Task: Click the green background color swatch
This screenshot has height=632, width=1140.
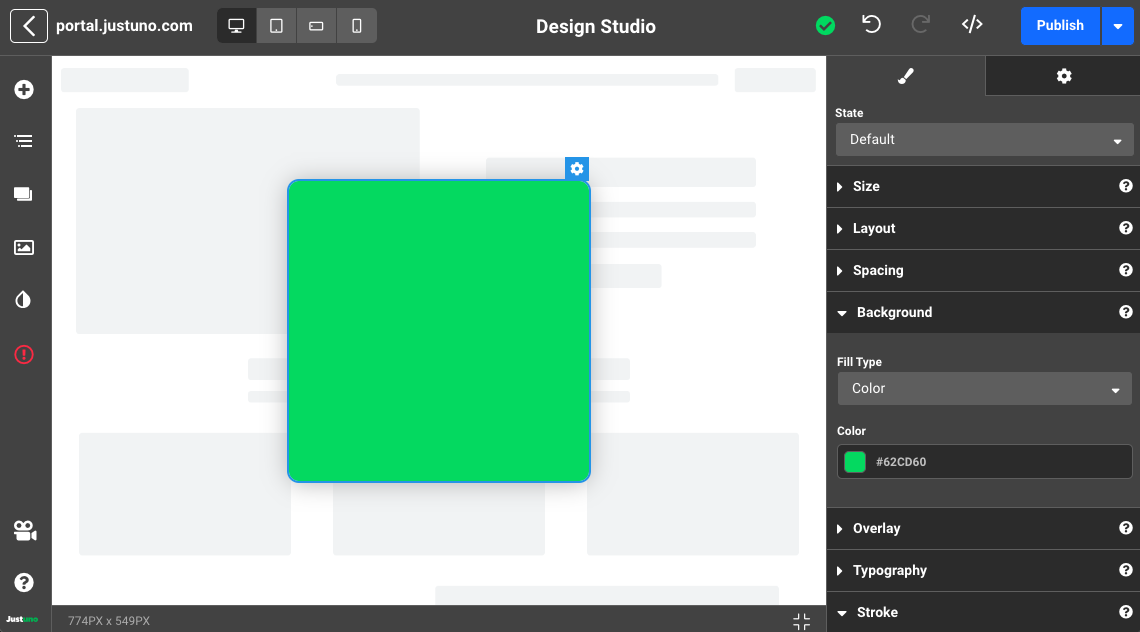Action: [x=855, y=462]
